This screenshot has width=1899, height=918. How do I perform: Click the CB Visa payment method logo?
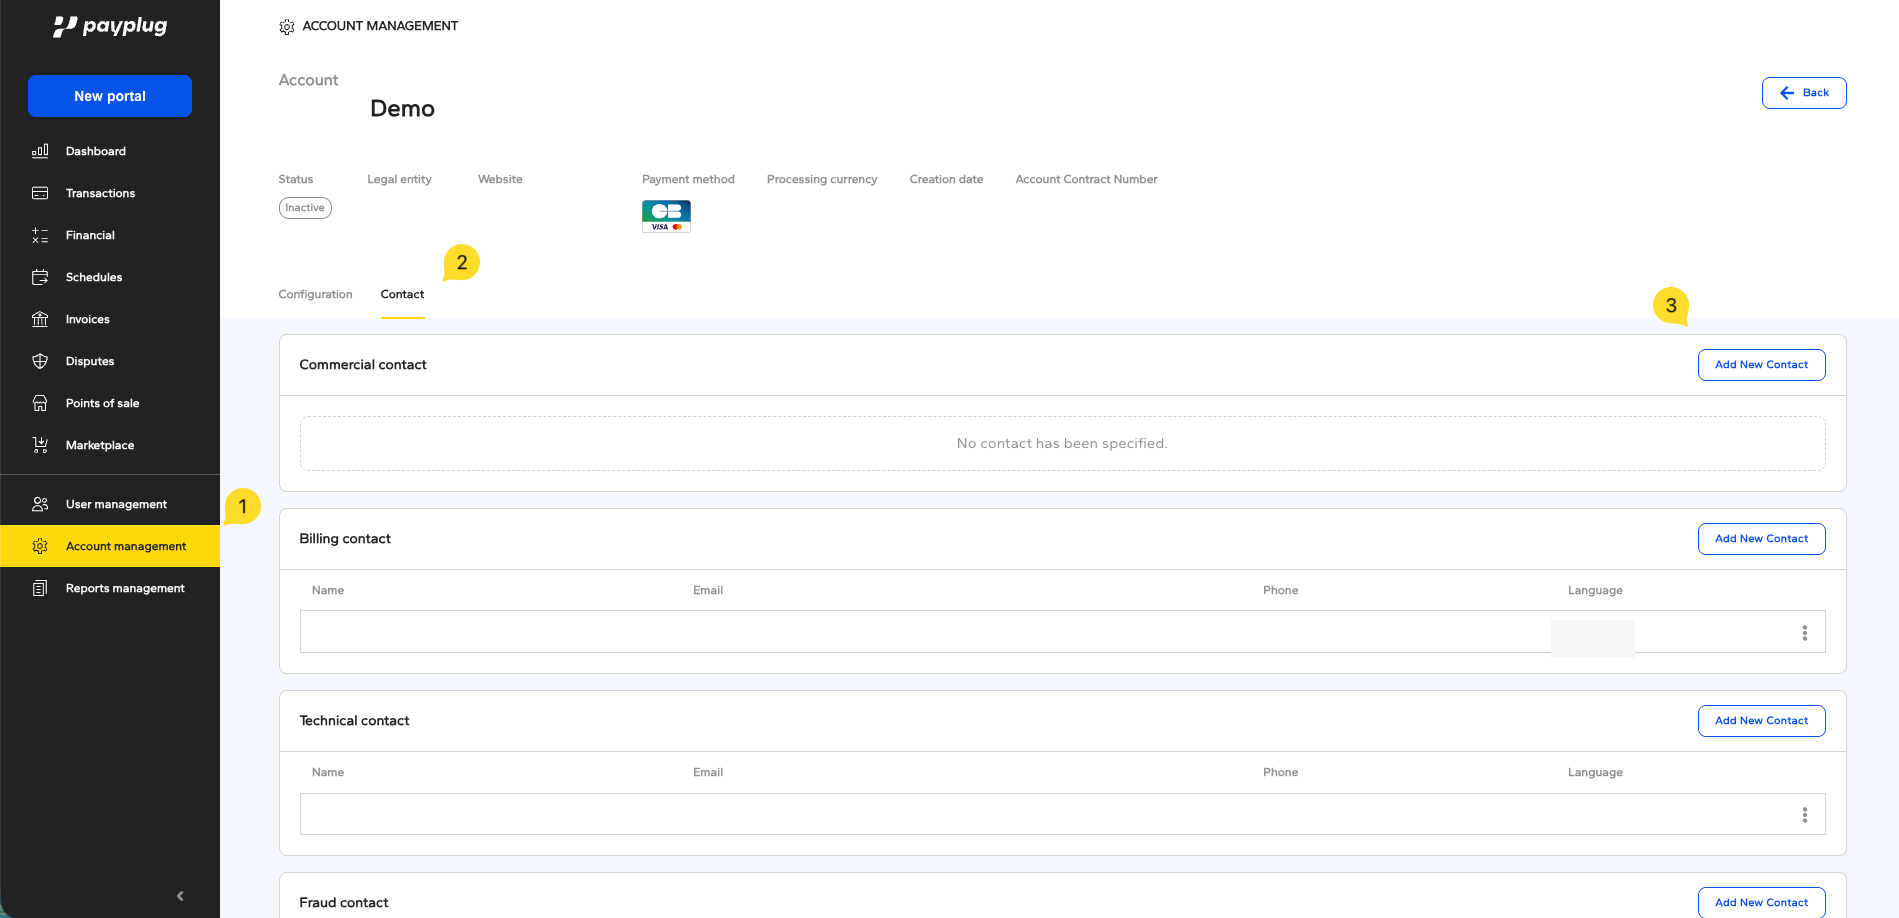666,216
